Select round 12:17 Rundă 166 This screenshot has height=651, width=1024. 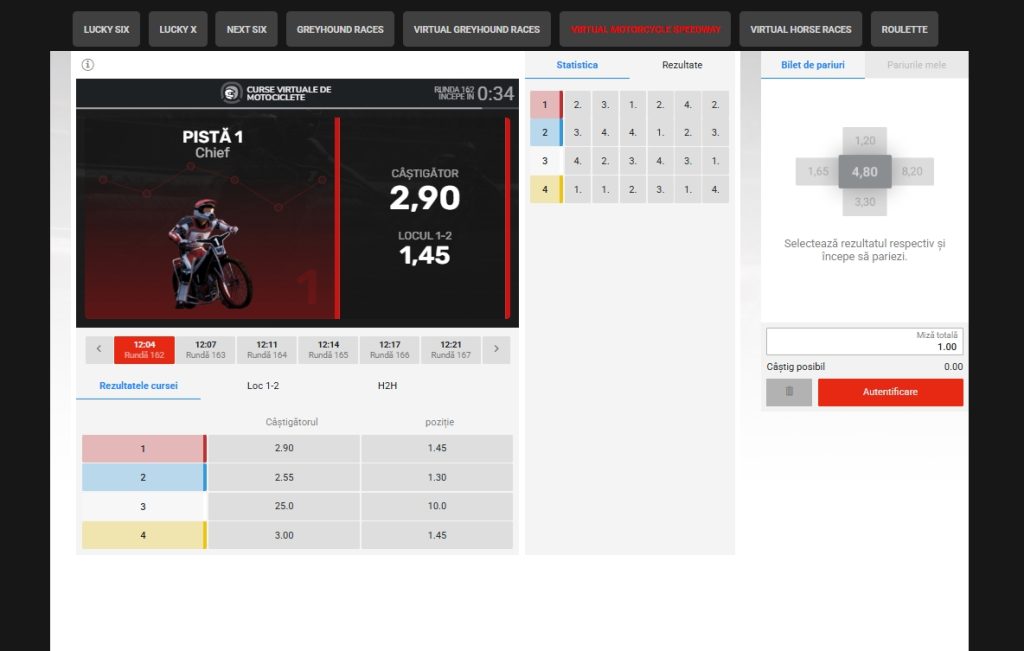[x=390, y=350]
